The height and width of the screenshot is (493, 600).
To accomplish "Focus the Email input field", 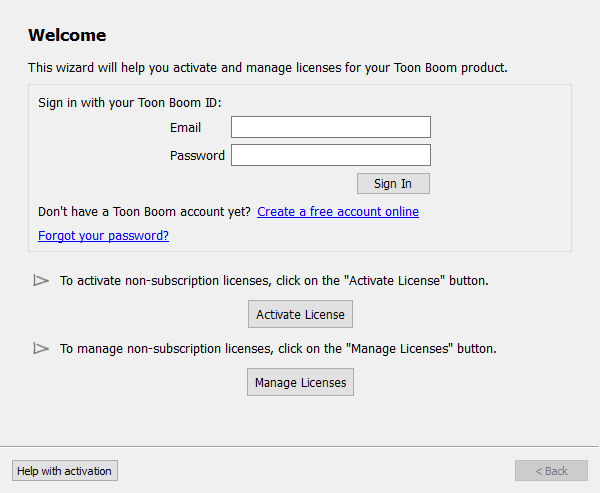I will tap(331, 127).
